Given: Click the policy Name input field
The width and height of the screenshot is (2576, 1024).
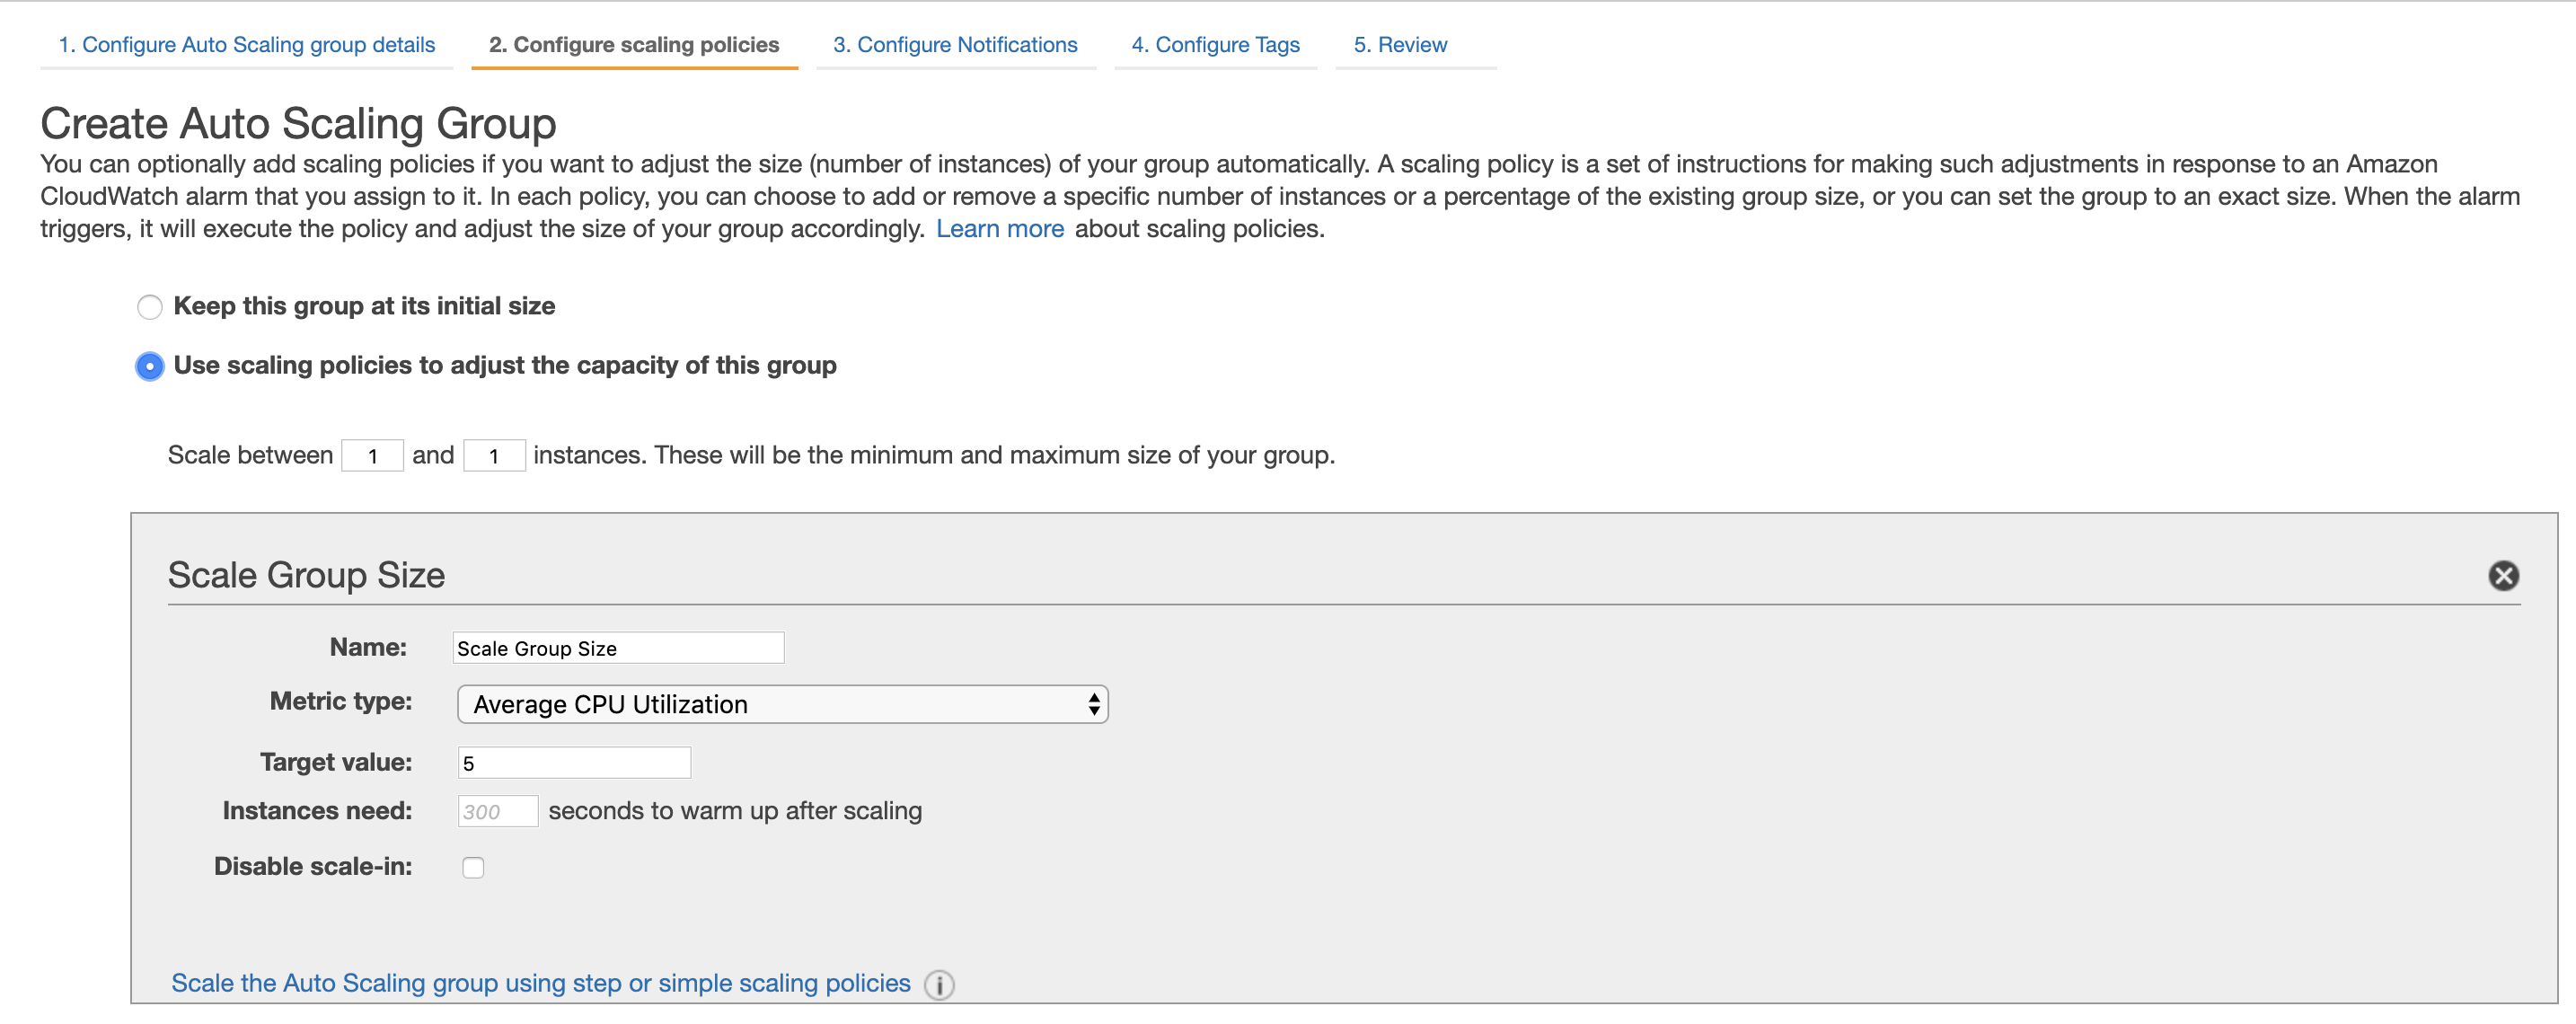Looking at the screenshot, I should (618, 648).
